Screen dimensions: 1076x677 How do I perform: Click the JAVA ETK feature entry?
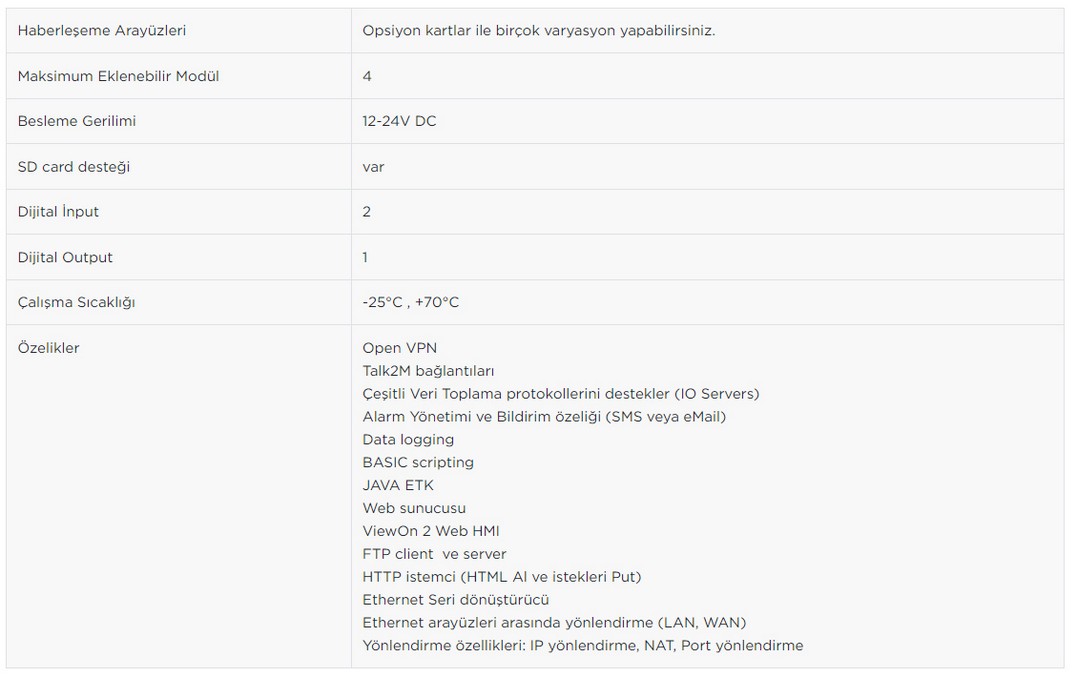398,486
